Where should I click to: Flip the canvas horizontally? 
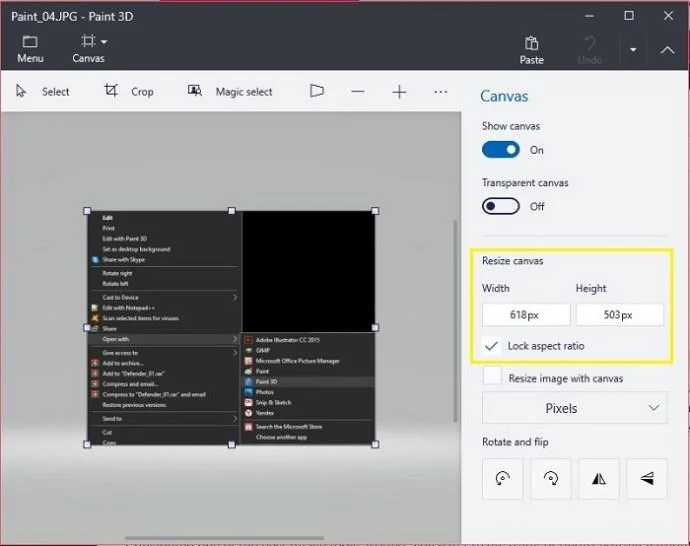click(599, 479)
